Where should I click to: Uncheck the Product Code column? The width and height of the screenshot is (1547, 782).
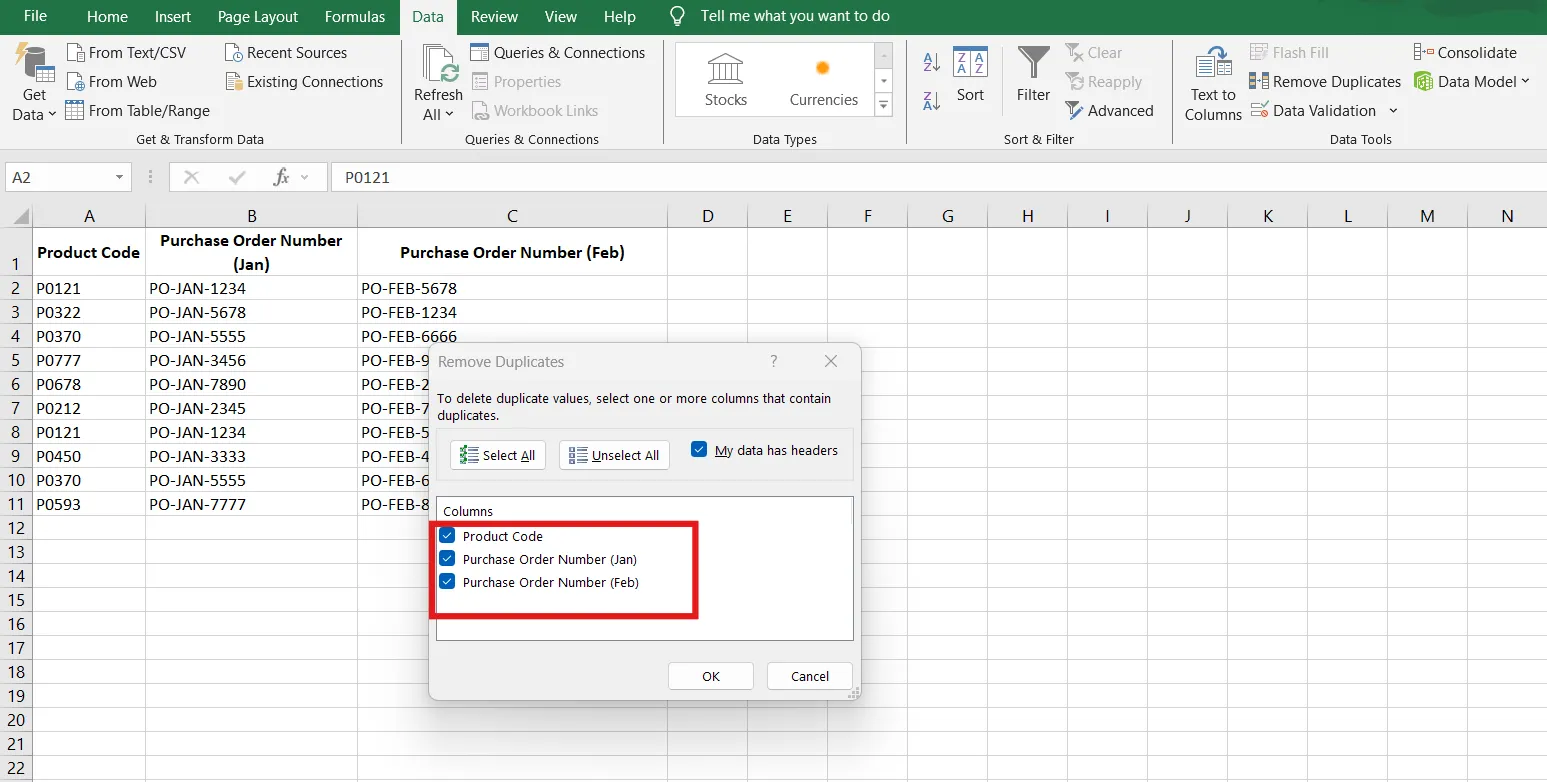coord(447,536)
